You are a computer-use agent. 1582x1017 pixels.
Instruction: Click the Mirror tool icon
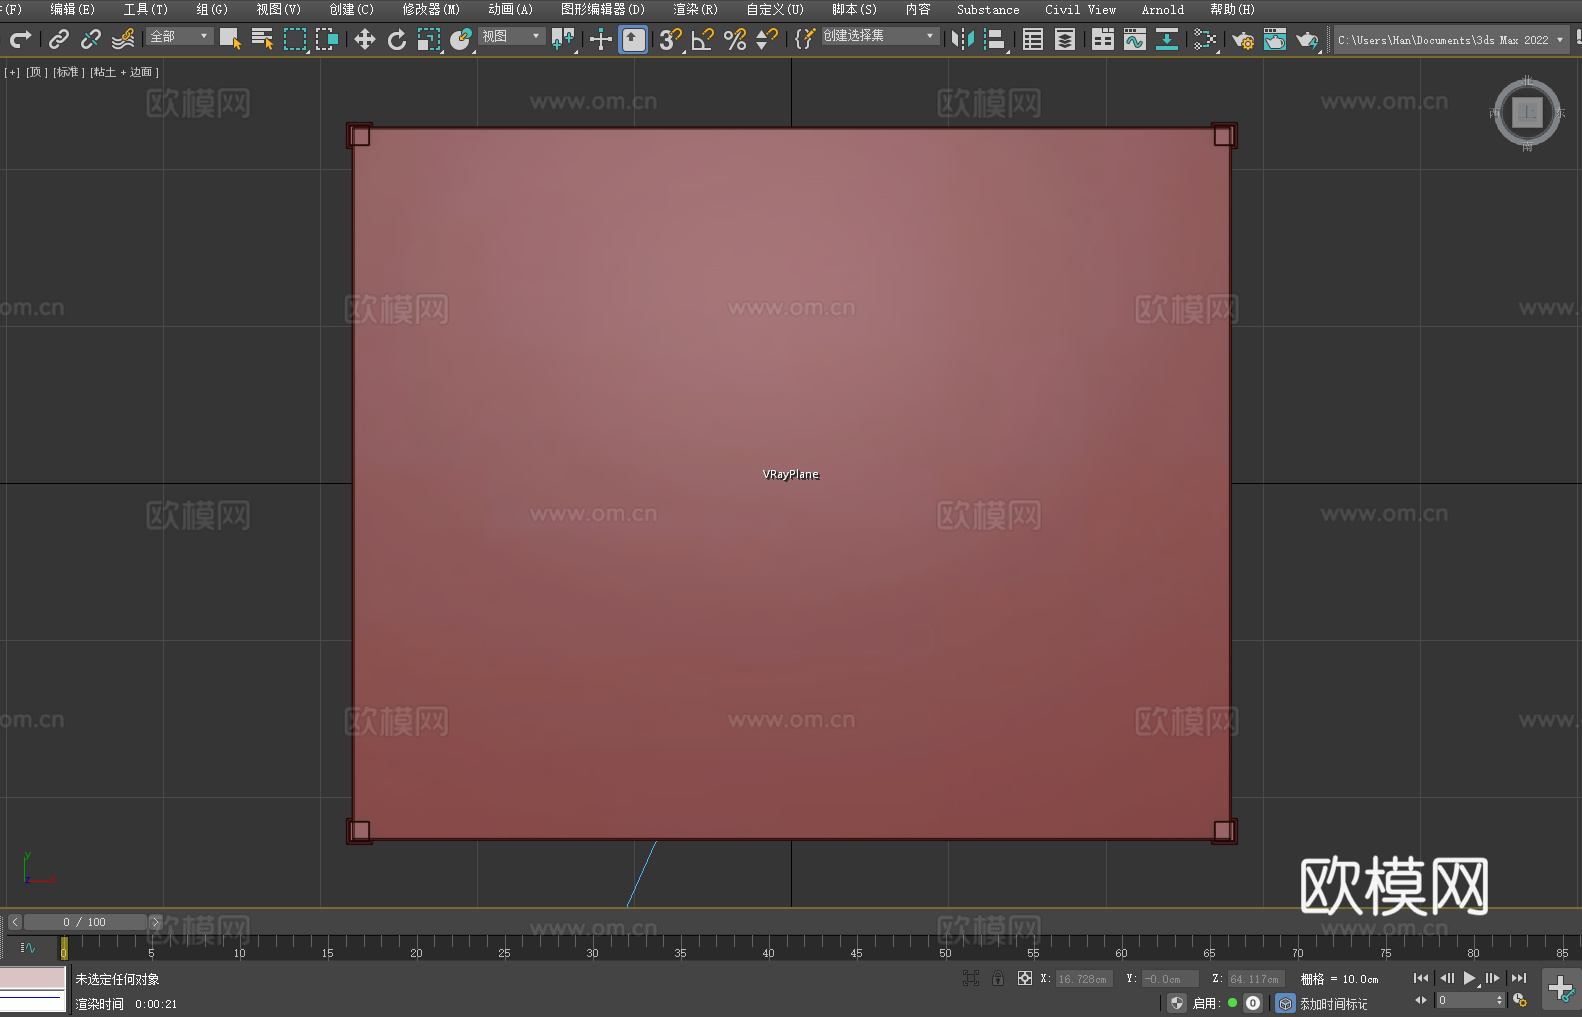pos(963,39)
